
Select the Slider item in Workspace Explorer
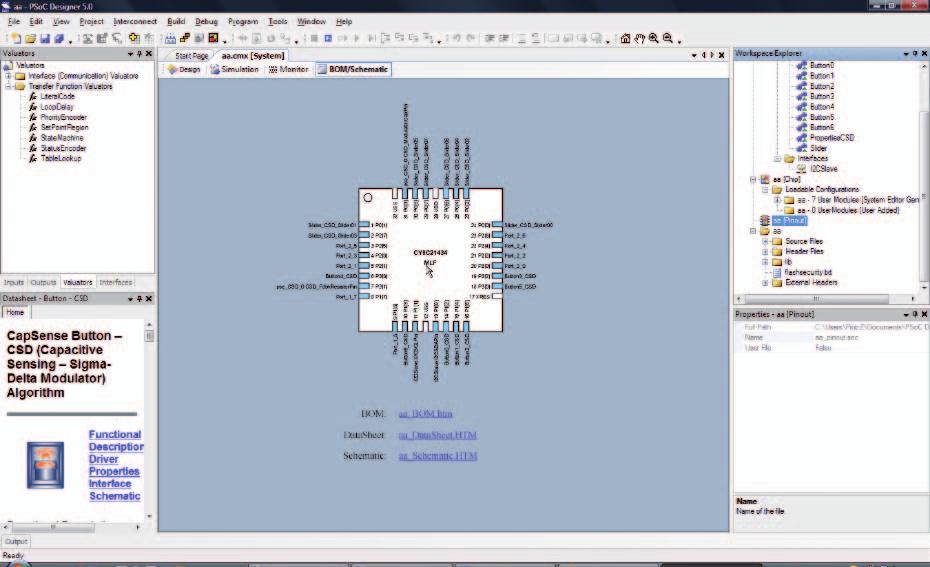[x=818, y=148]
